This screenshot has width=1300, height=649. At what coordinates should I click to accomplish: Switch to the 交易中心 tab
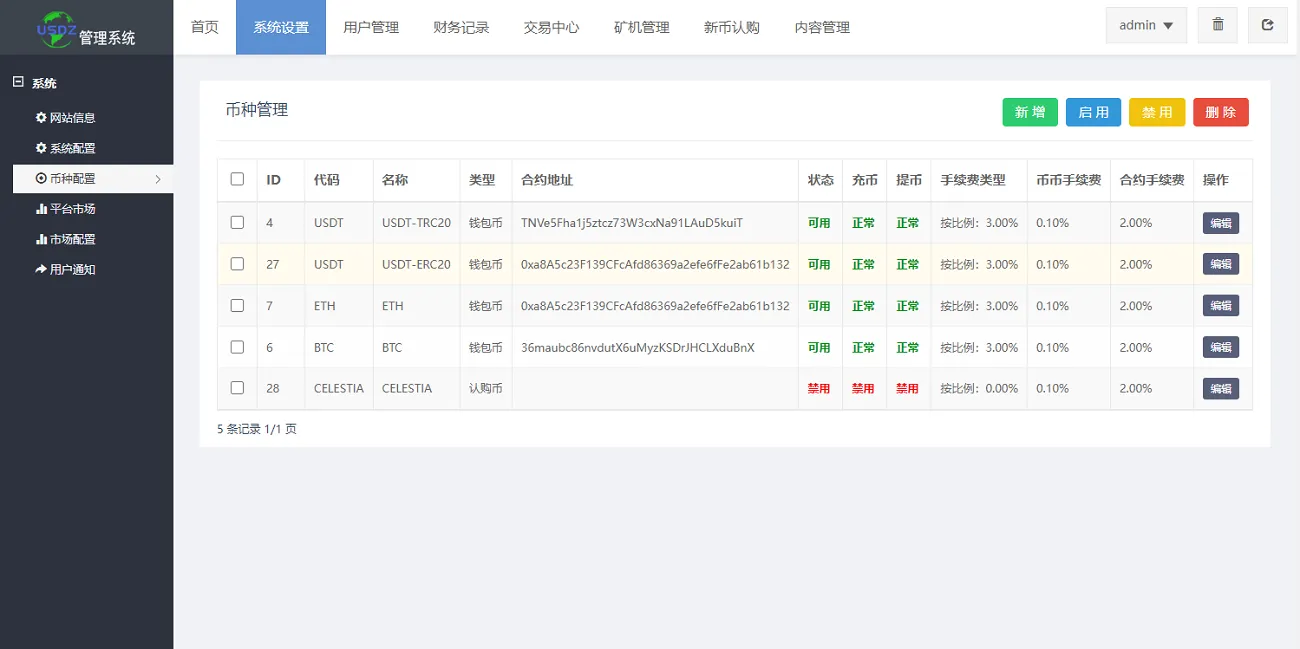coord(550,27)
